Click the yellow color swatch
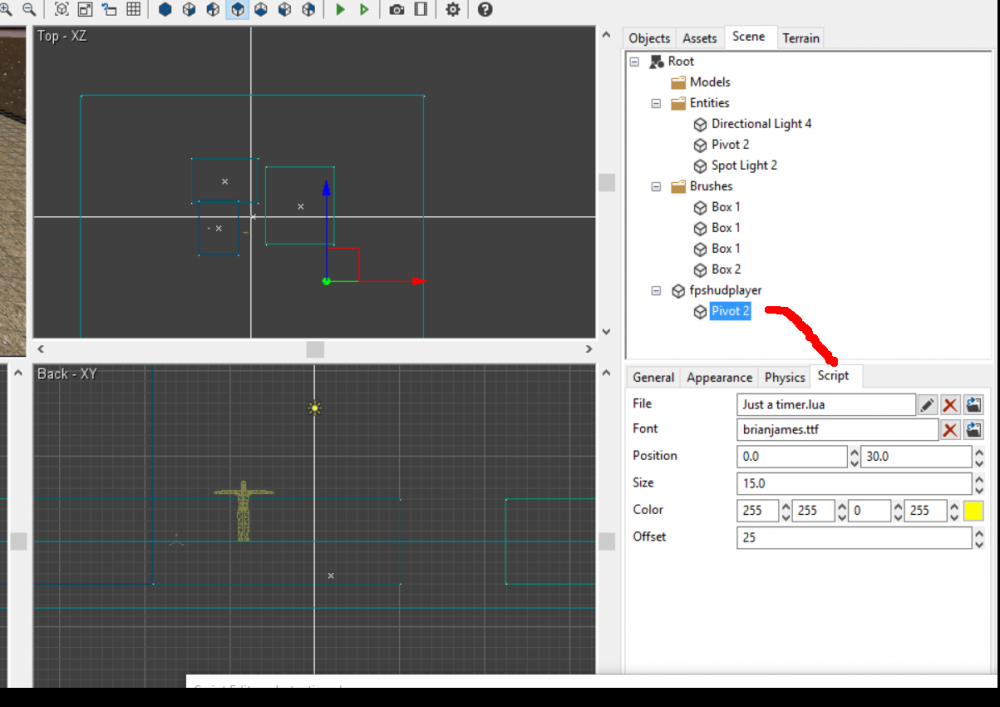This screenshot has width=1000, height=707. click(x=973, y=511)
